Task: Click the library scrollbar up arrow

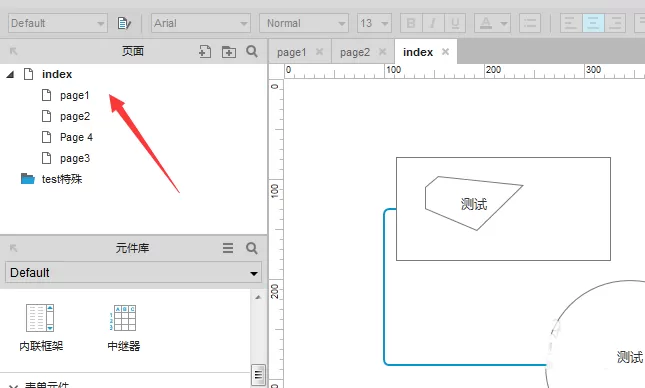Action: (x=258, y=297)
